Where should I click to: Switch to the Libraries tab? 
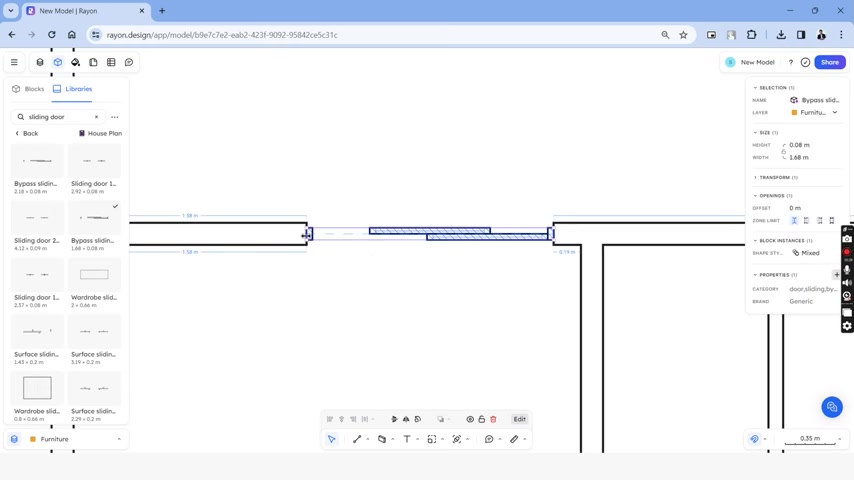[x=72, y=89]
